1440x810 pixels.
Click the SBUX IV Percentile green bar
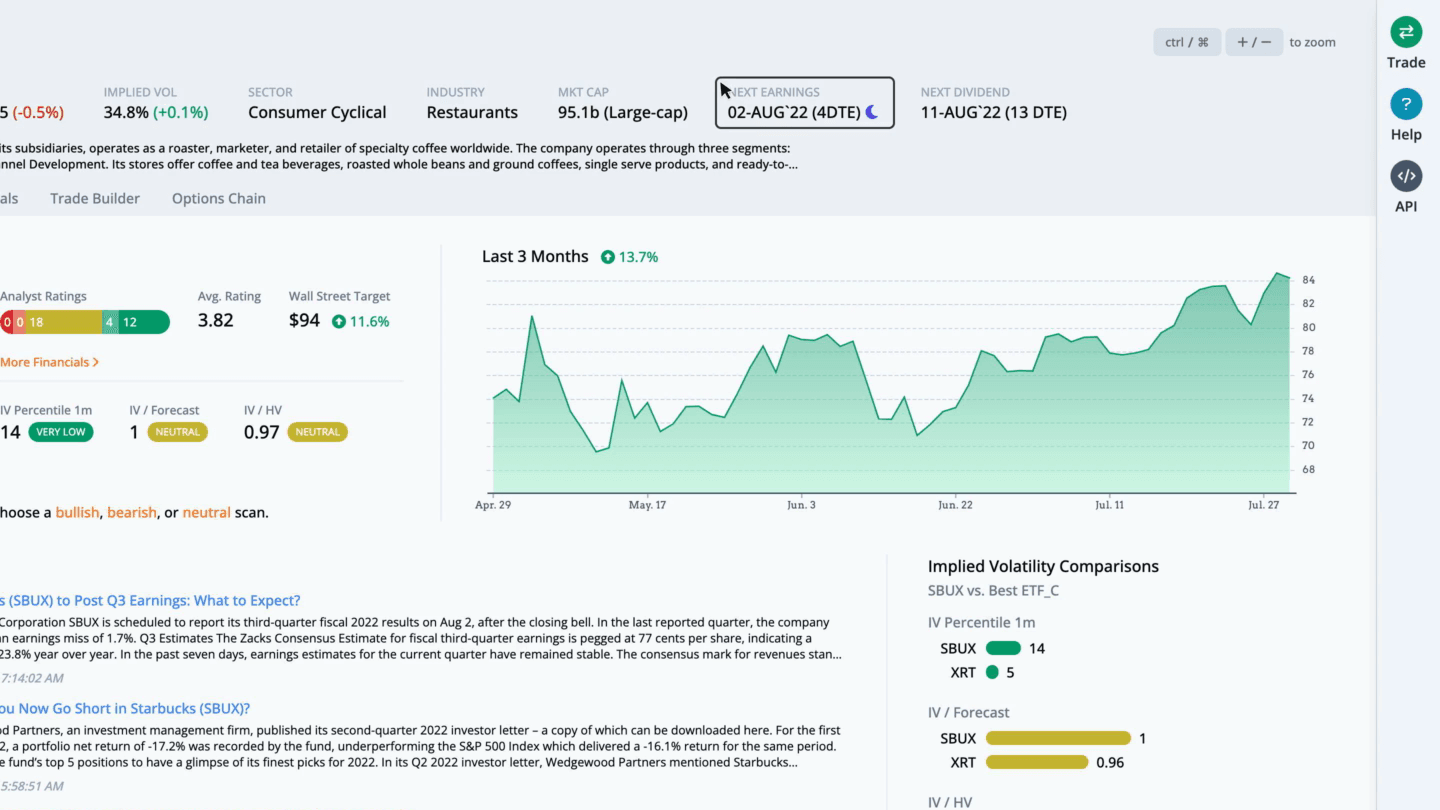(1003, 648)
